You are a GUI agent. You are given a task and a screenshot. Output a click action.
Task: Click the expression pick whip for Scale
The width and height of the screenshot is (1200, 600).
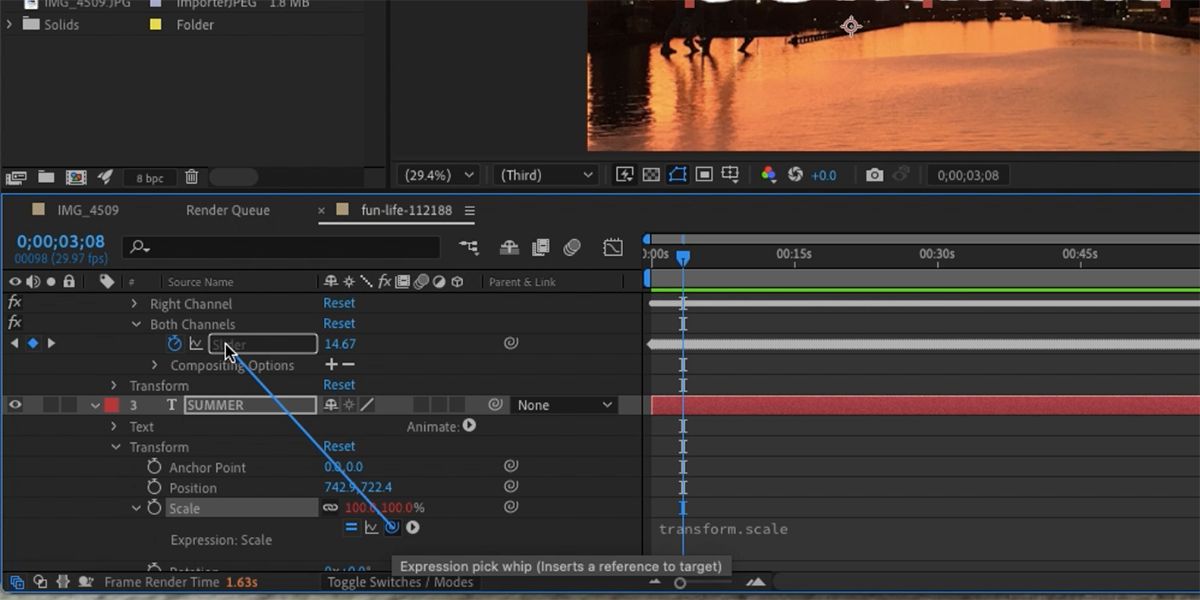click(x=390, y=527)
